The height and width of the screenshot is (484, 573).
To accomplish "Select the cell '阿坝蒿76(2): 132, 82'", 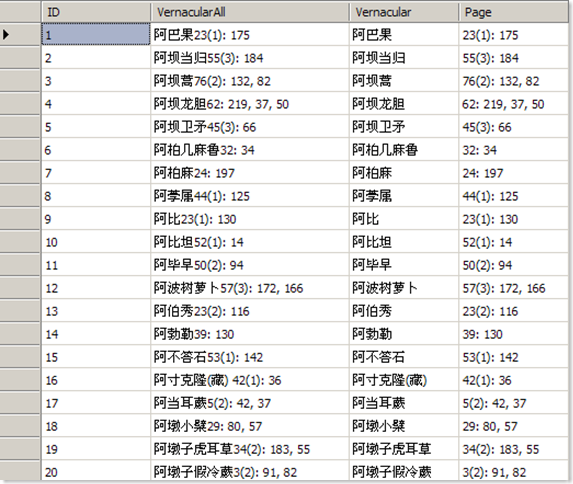I will (x=250, y=81).
